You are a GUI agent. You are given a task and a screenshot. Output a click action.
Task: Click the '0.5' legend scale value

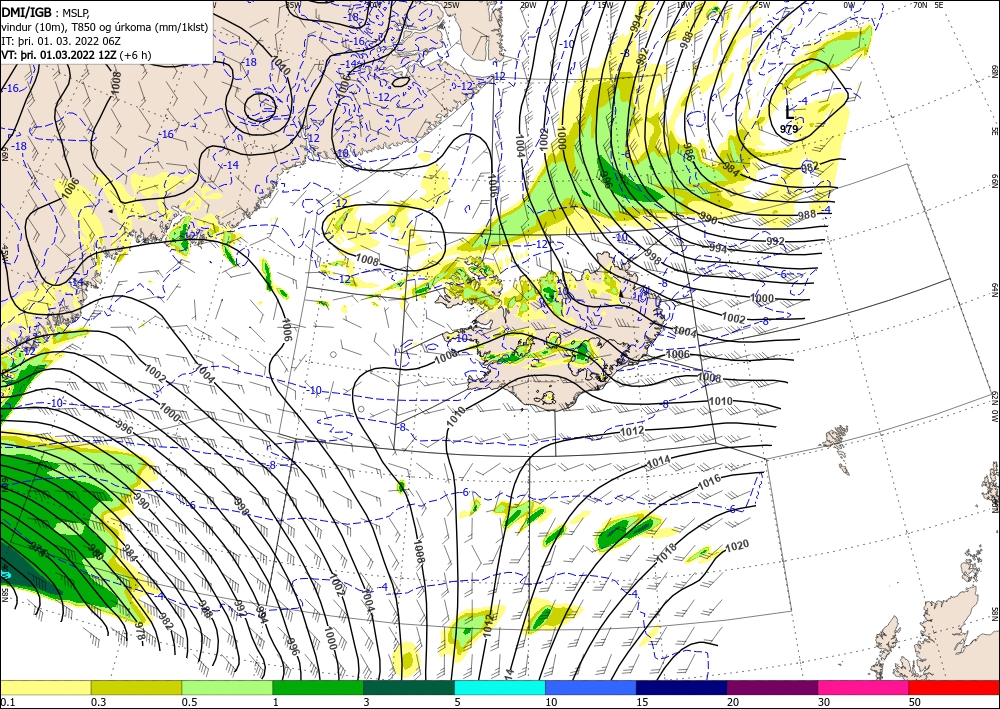point(189,702)
